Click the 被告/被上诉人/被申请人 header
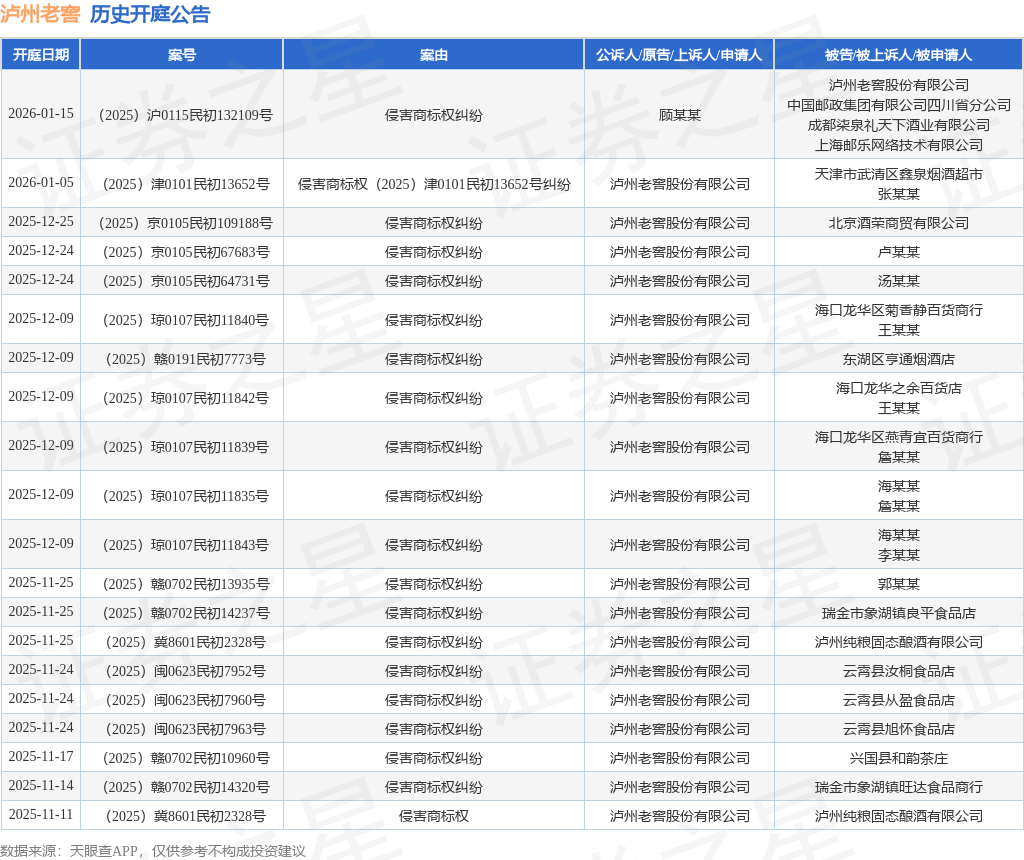Screen dimensions: 1024x860 coord(899,55)
